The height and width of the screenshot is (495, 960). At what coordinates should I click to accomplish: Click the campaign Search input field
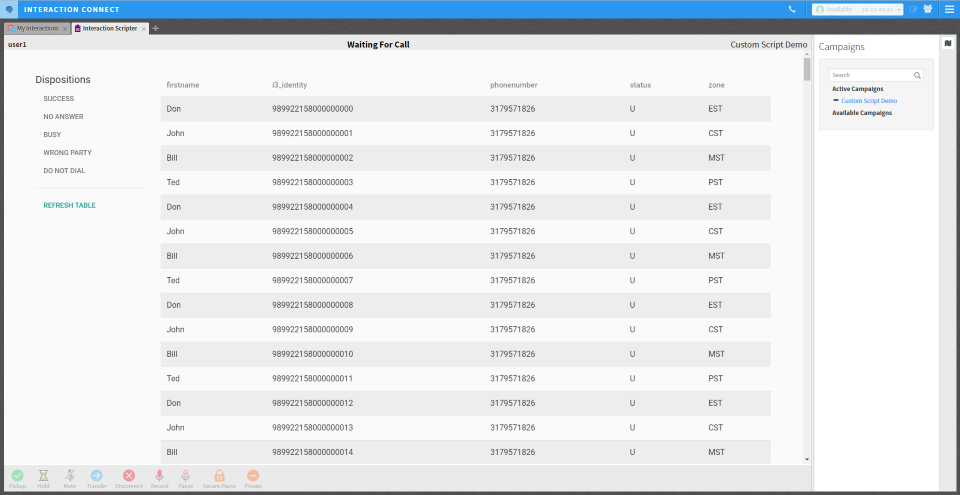[x=870, y=75]
